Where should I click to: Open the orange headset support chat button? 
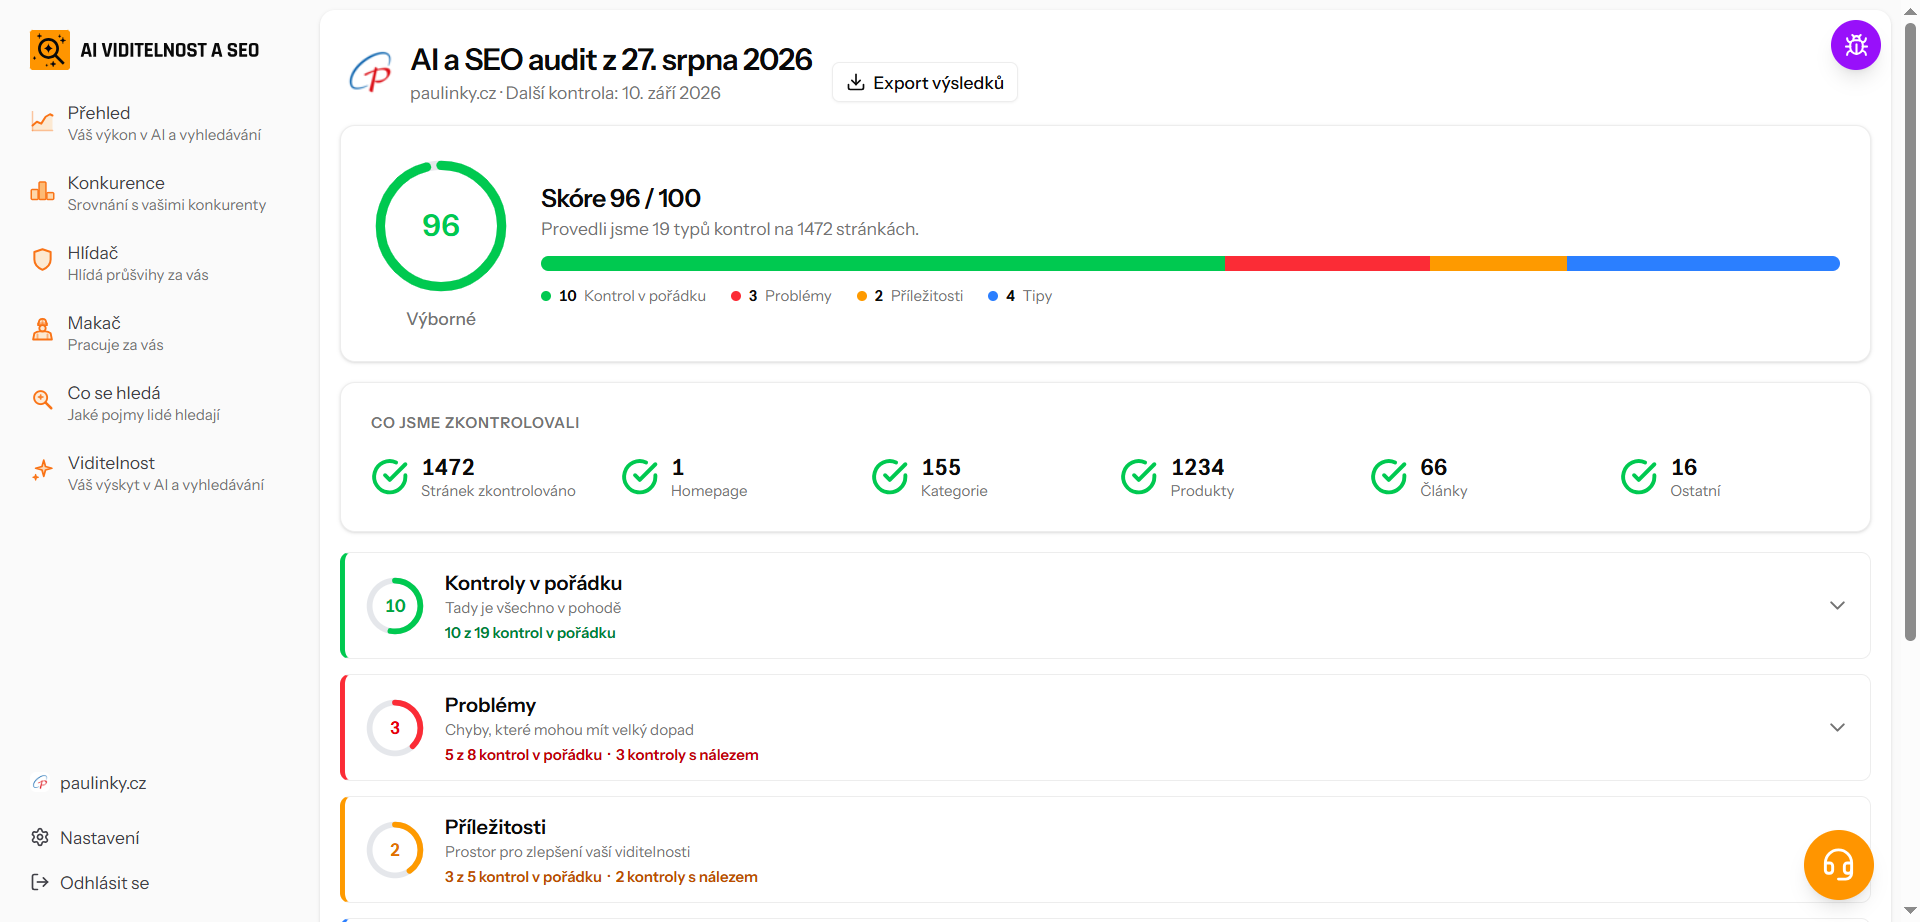click(x=1839, y=865)
